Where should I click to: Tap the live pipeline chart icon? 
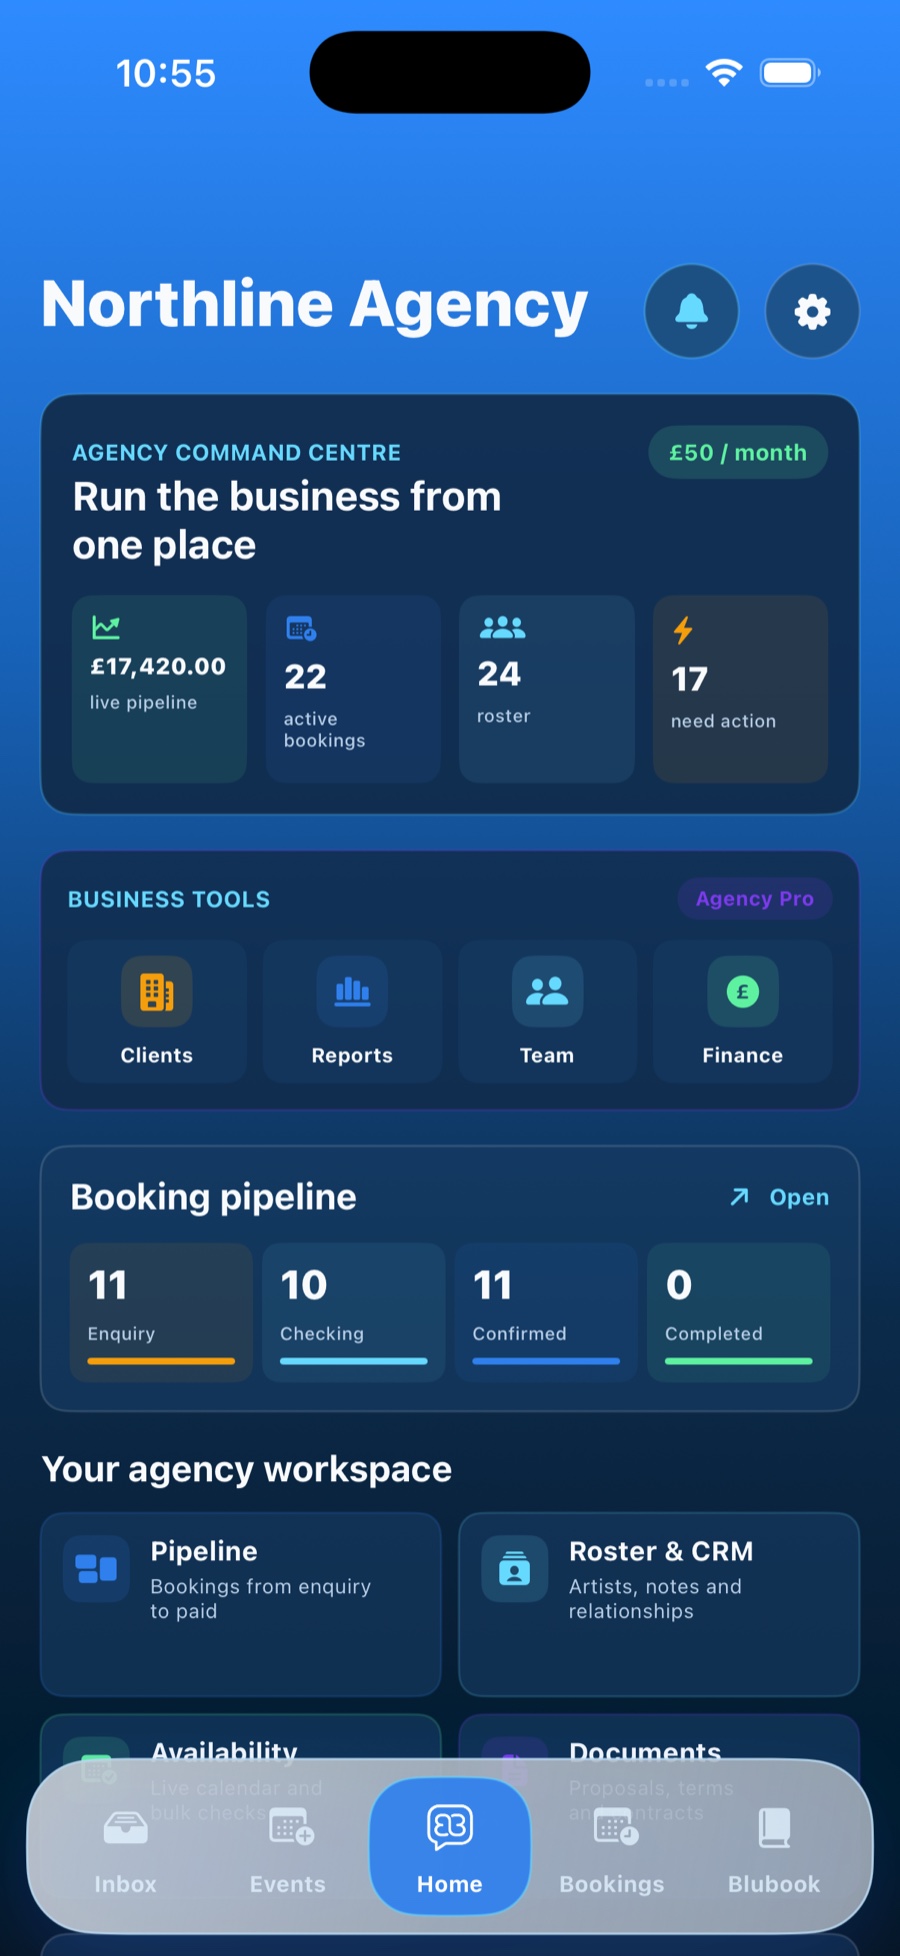point(106,627)
